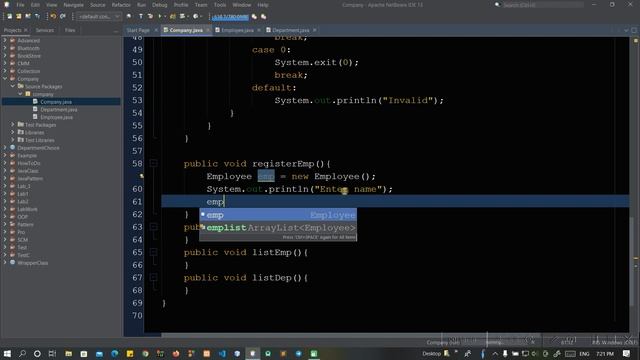The width and height of the screenshot is (640, 360).
Task: Open the Windows Start menu
Action: pos(7,353)
